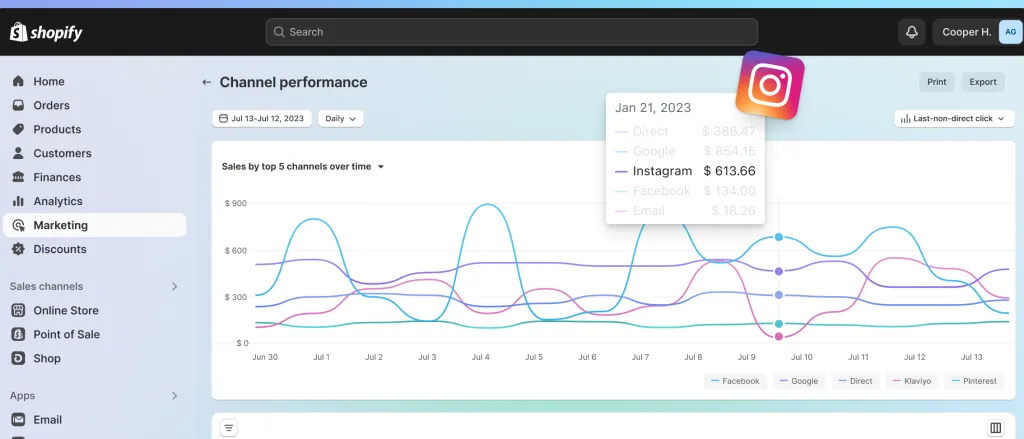The width and height of the screenshot is (1024, 439).
Task: Toggle the Klaviyo legend series
Action: tap(912, 381)
